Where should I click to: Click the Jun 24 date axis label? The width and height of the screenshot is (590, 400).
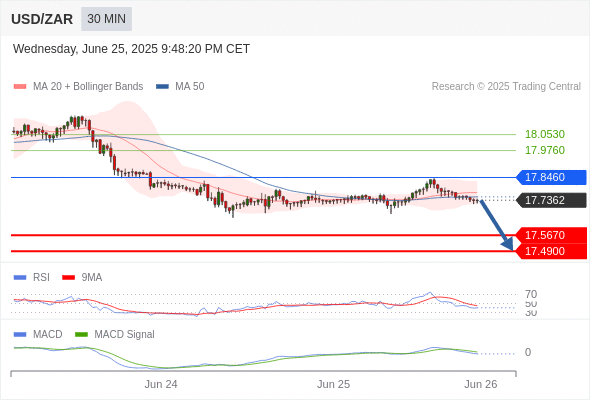pyautogui.click(x=161, y=385)
